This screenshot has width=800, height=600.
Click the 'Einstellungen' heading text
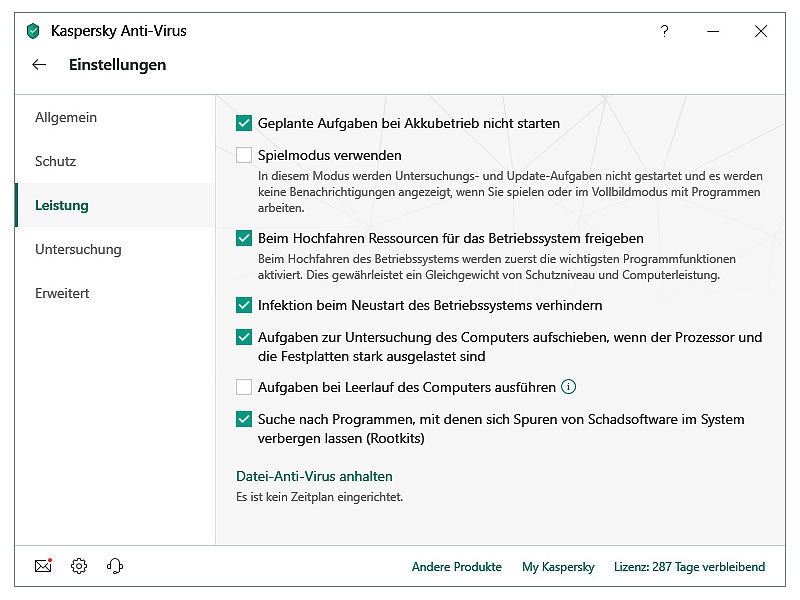coord(117,65)
